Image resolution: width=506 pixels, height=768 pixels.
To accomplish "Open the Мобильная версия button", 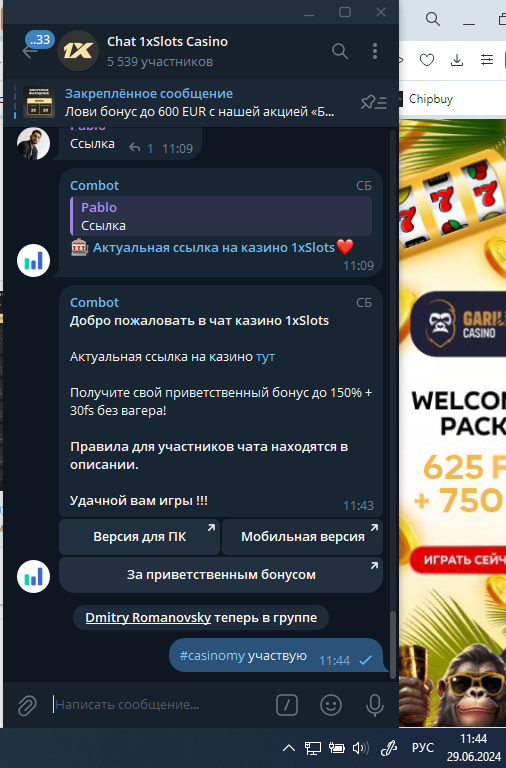I will [303, 537].
